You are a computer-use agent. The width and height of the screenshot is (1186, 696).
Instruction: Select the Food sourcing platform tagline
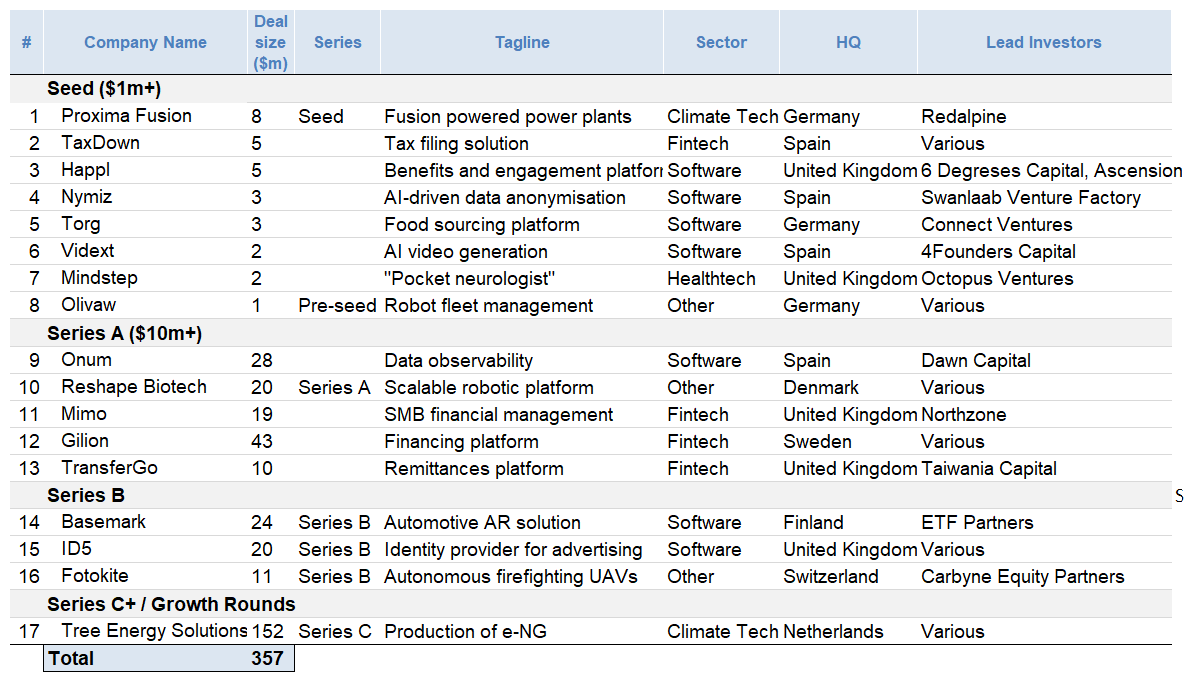pyautogui.click(x=482, y=225)
